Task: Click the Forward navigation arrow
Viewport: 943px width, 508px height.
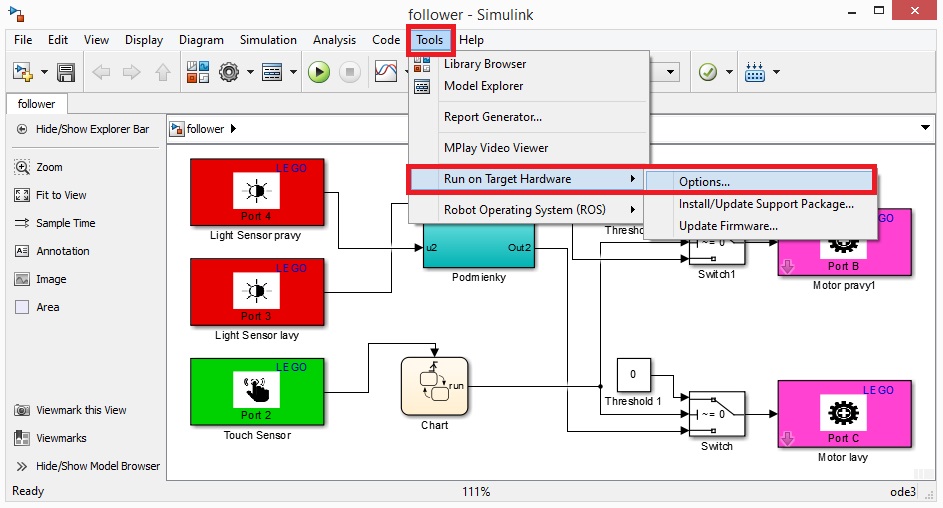Action: click(x=131, y=73)
